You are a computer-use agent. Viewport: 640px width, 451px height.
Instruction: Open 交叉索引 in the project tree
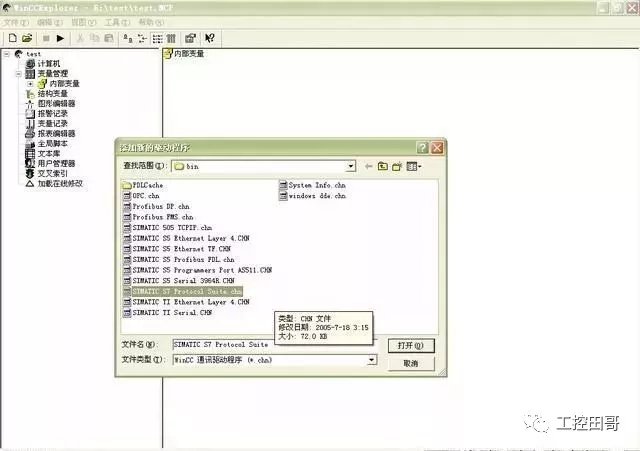pos(53,174)
